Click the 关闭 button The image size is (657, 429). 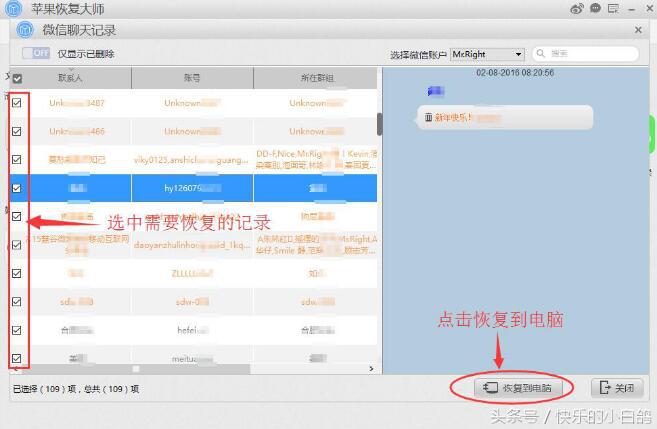pos(617,388)
